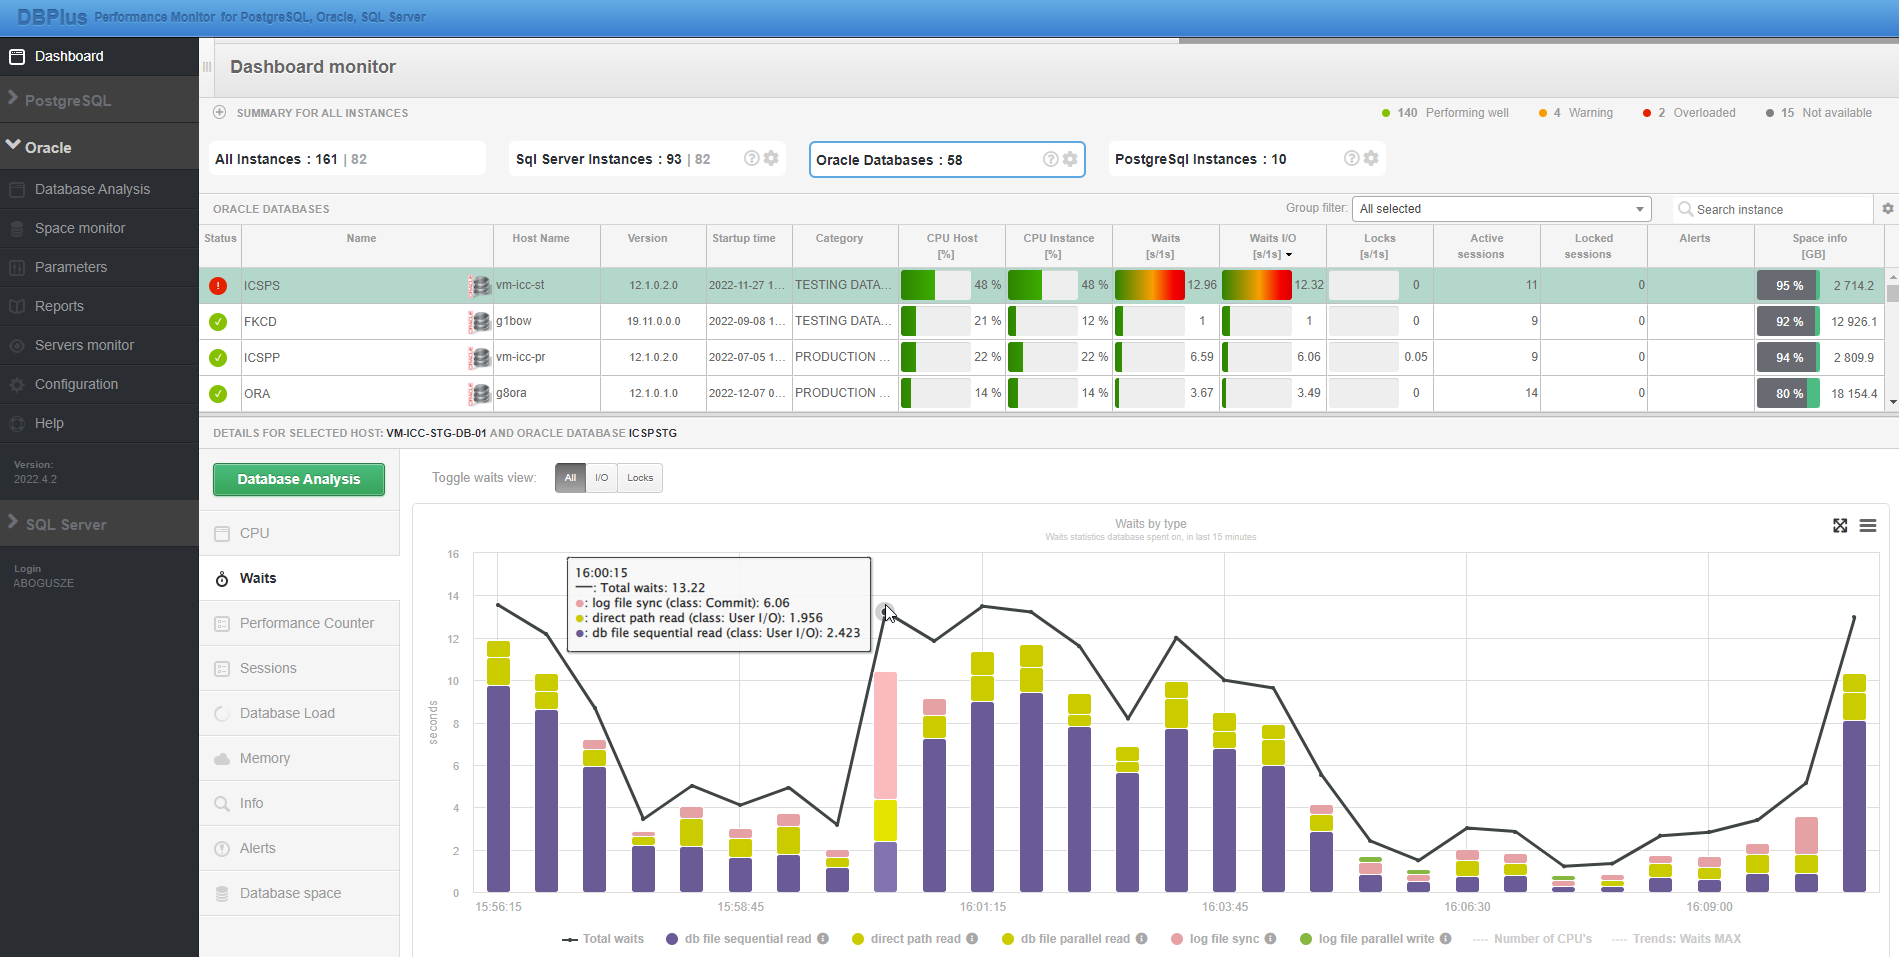Switch waits view to I/O

click(601, 478)
